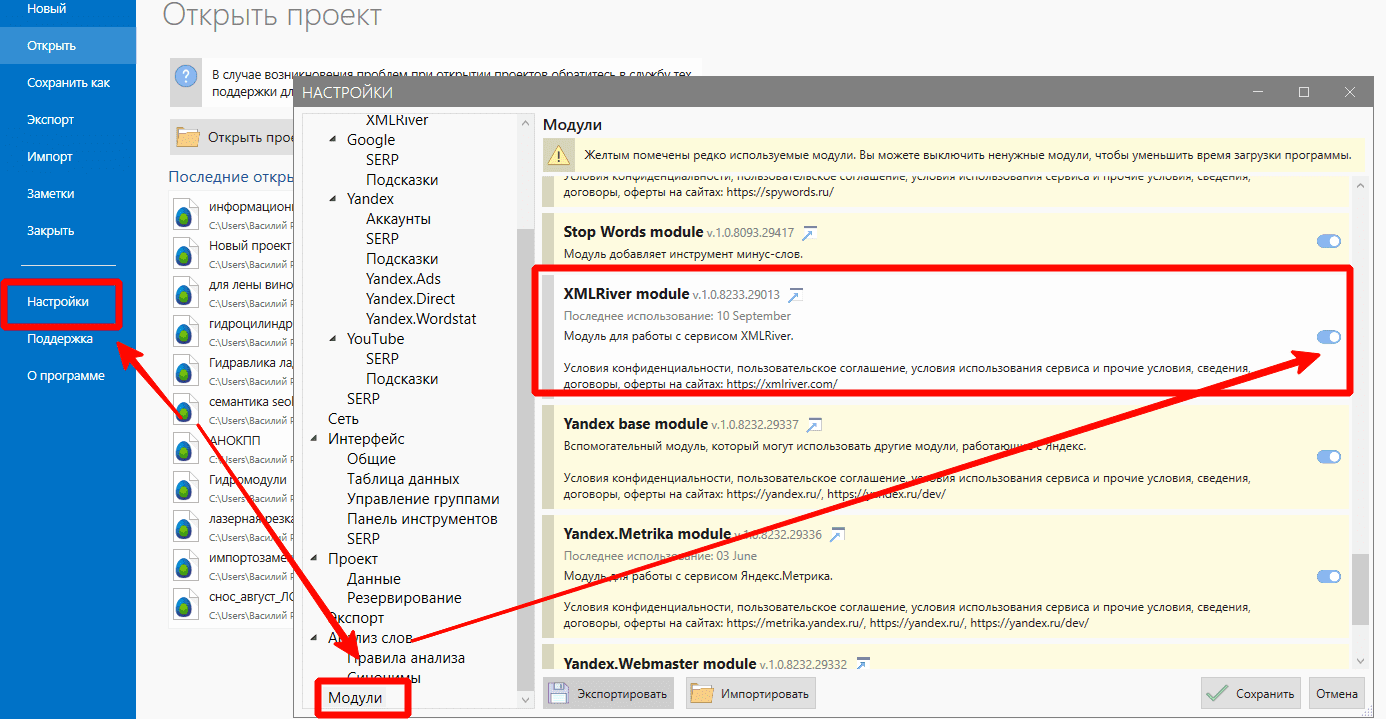This screenshot has height=719, width=1386.
Task: Click the folder icon on Открыть проект button
Action: 187,137
